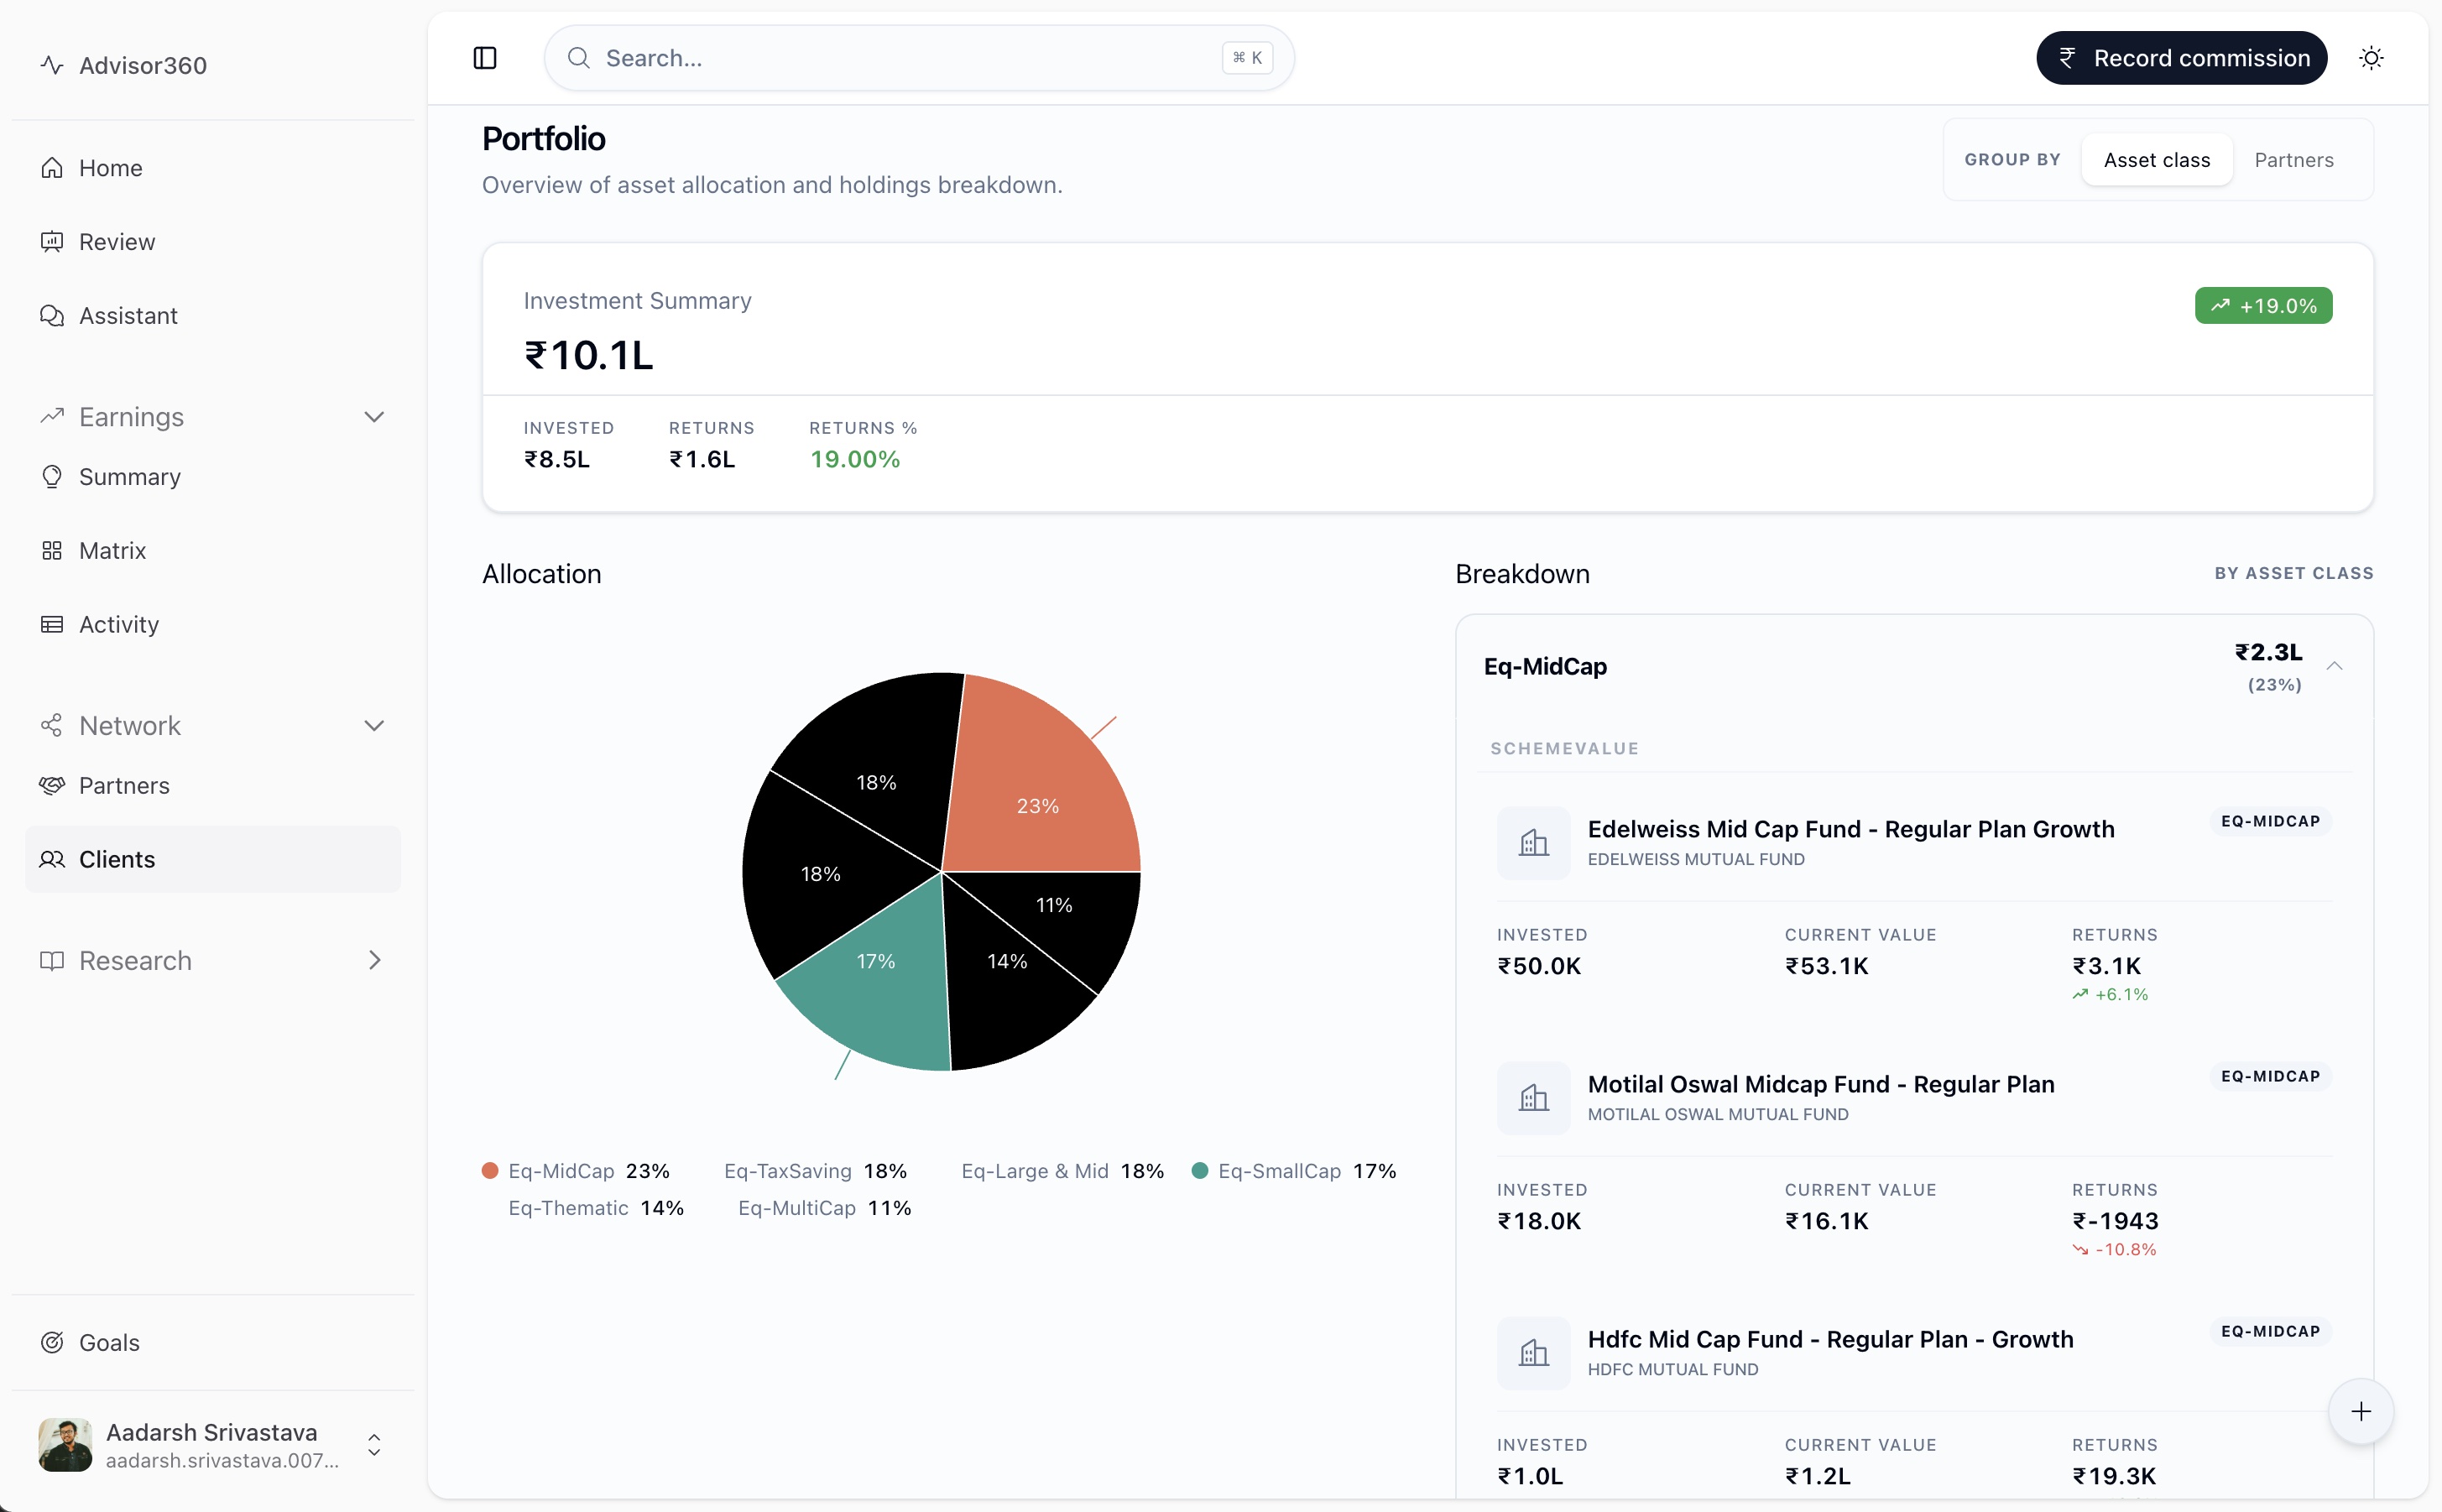Viewport: 2442px width, 1512px height.
Task: Collapse the Eq-MidCap breakdown chevron
Action: click(x=2334, y=666)
